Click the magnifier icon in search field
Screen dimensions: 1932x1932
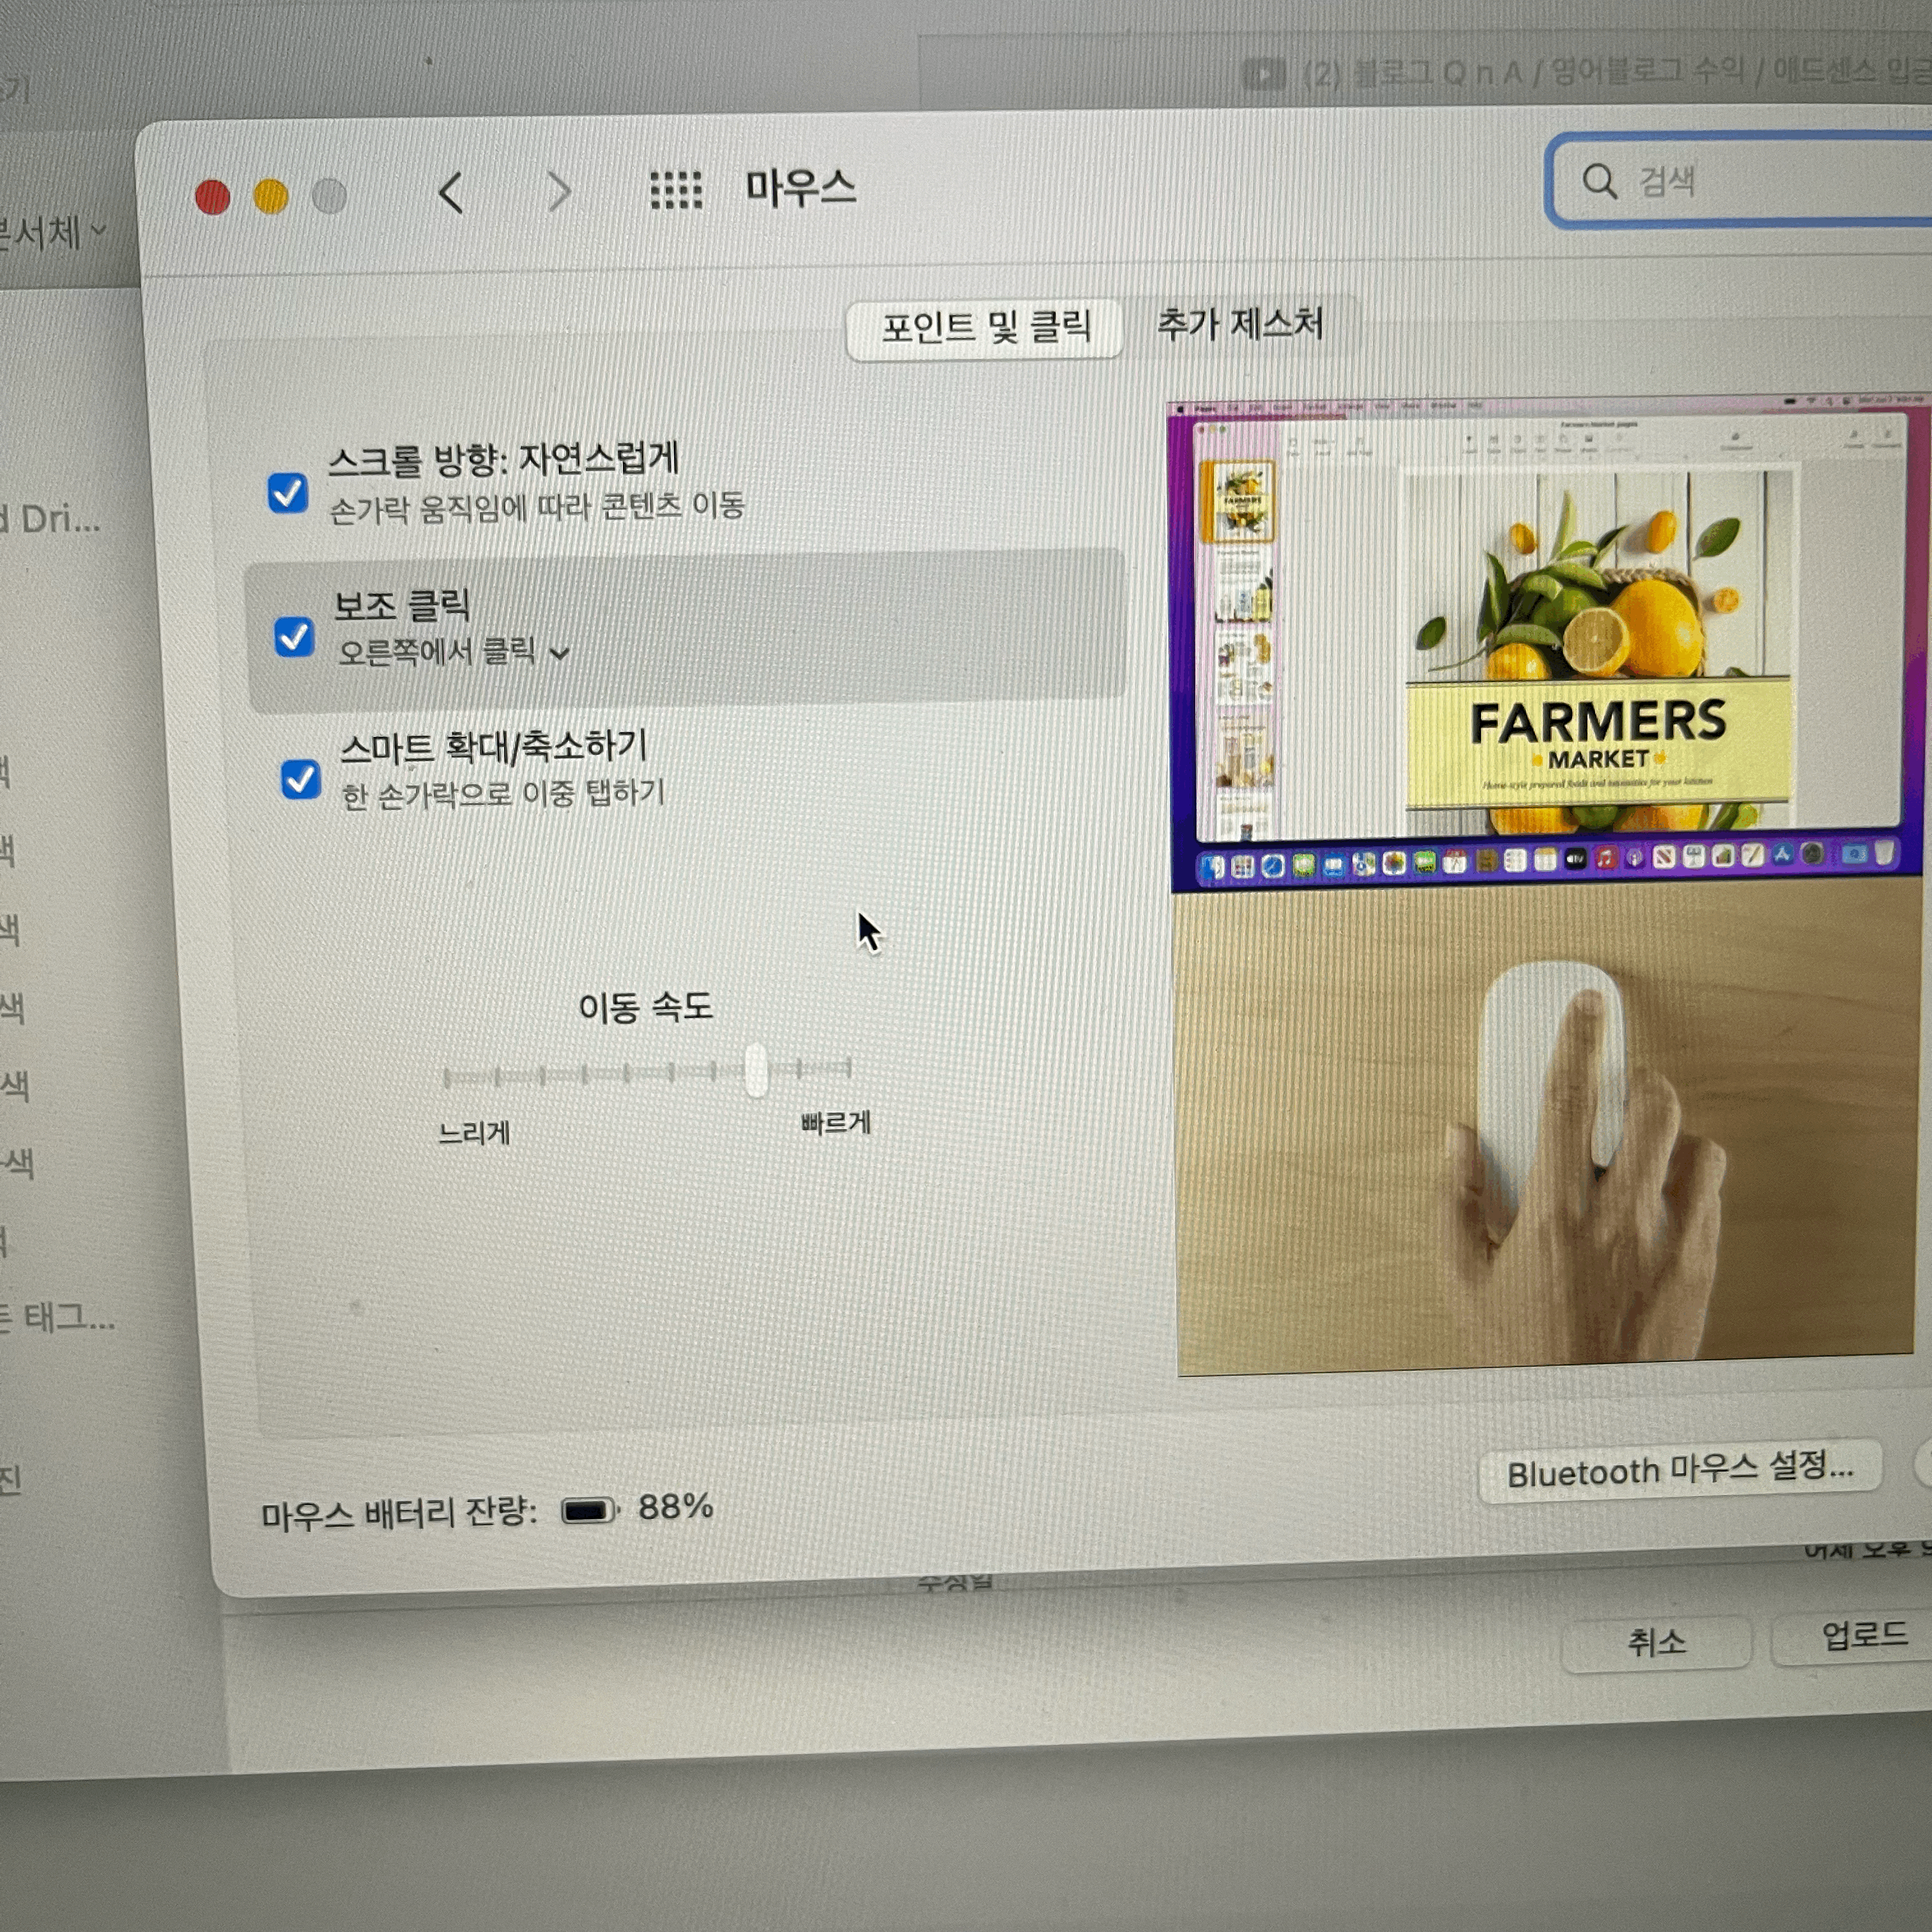tap(1600, 181)
